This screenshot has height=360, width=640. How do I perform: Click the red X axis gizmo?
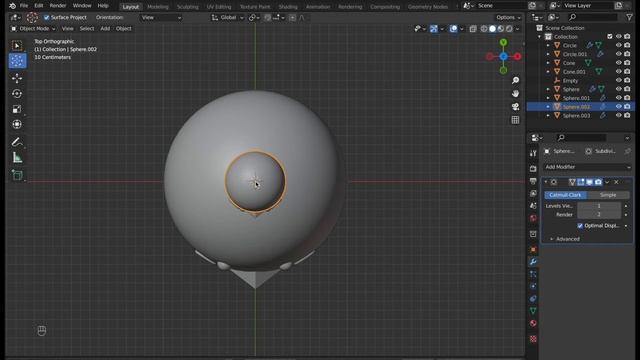point(518,56)
